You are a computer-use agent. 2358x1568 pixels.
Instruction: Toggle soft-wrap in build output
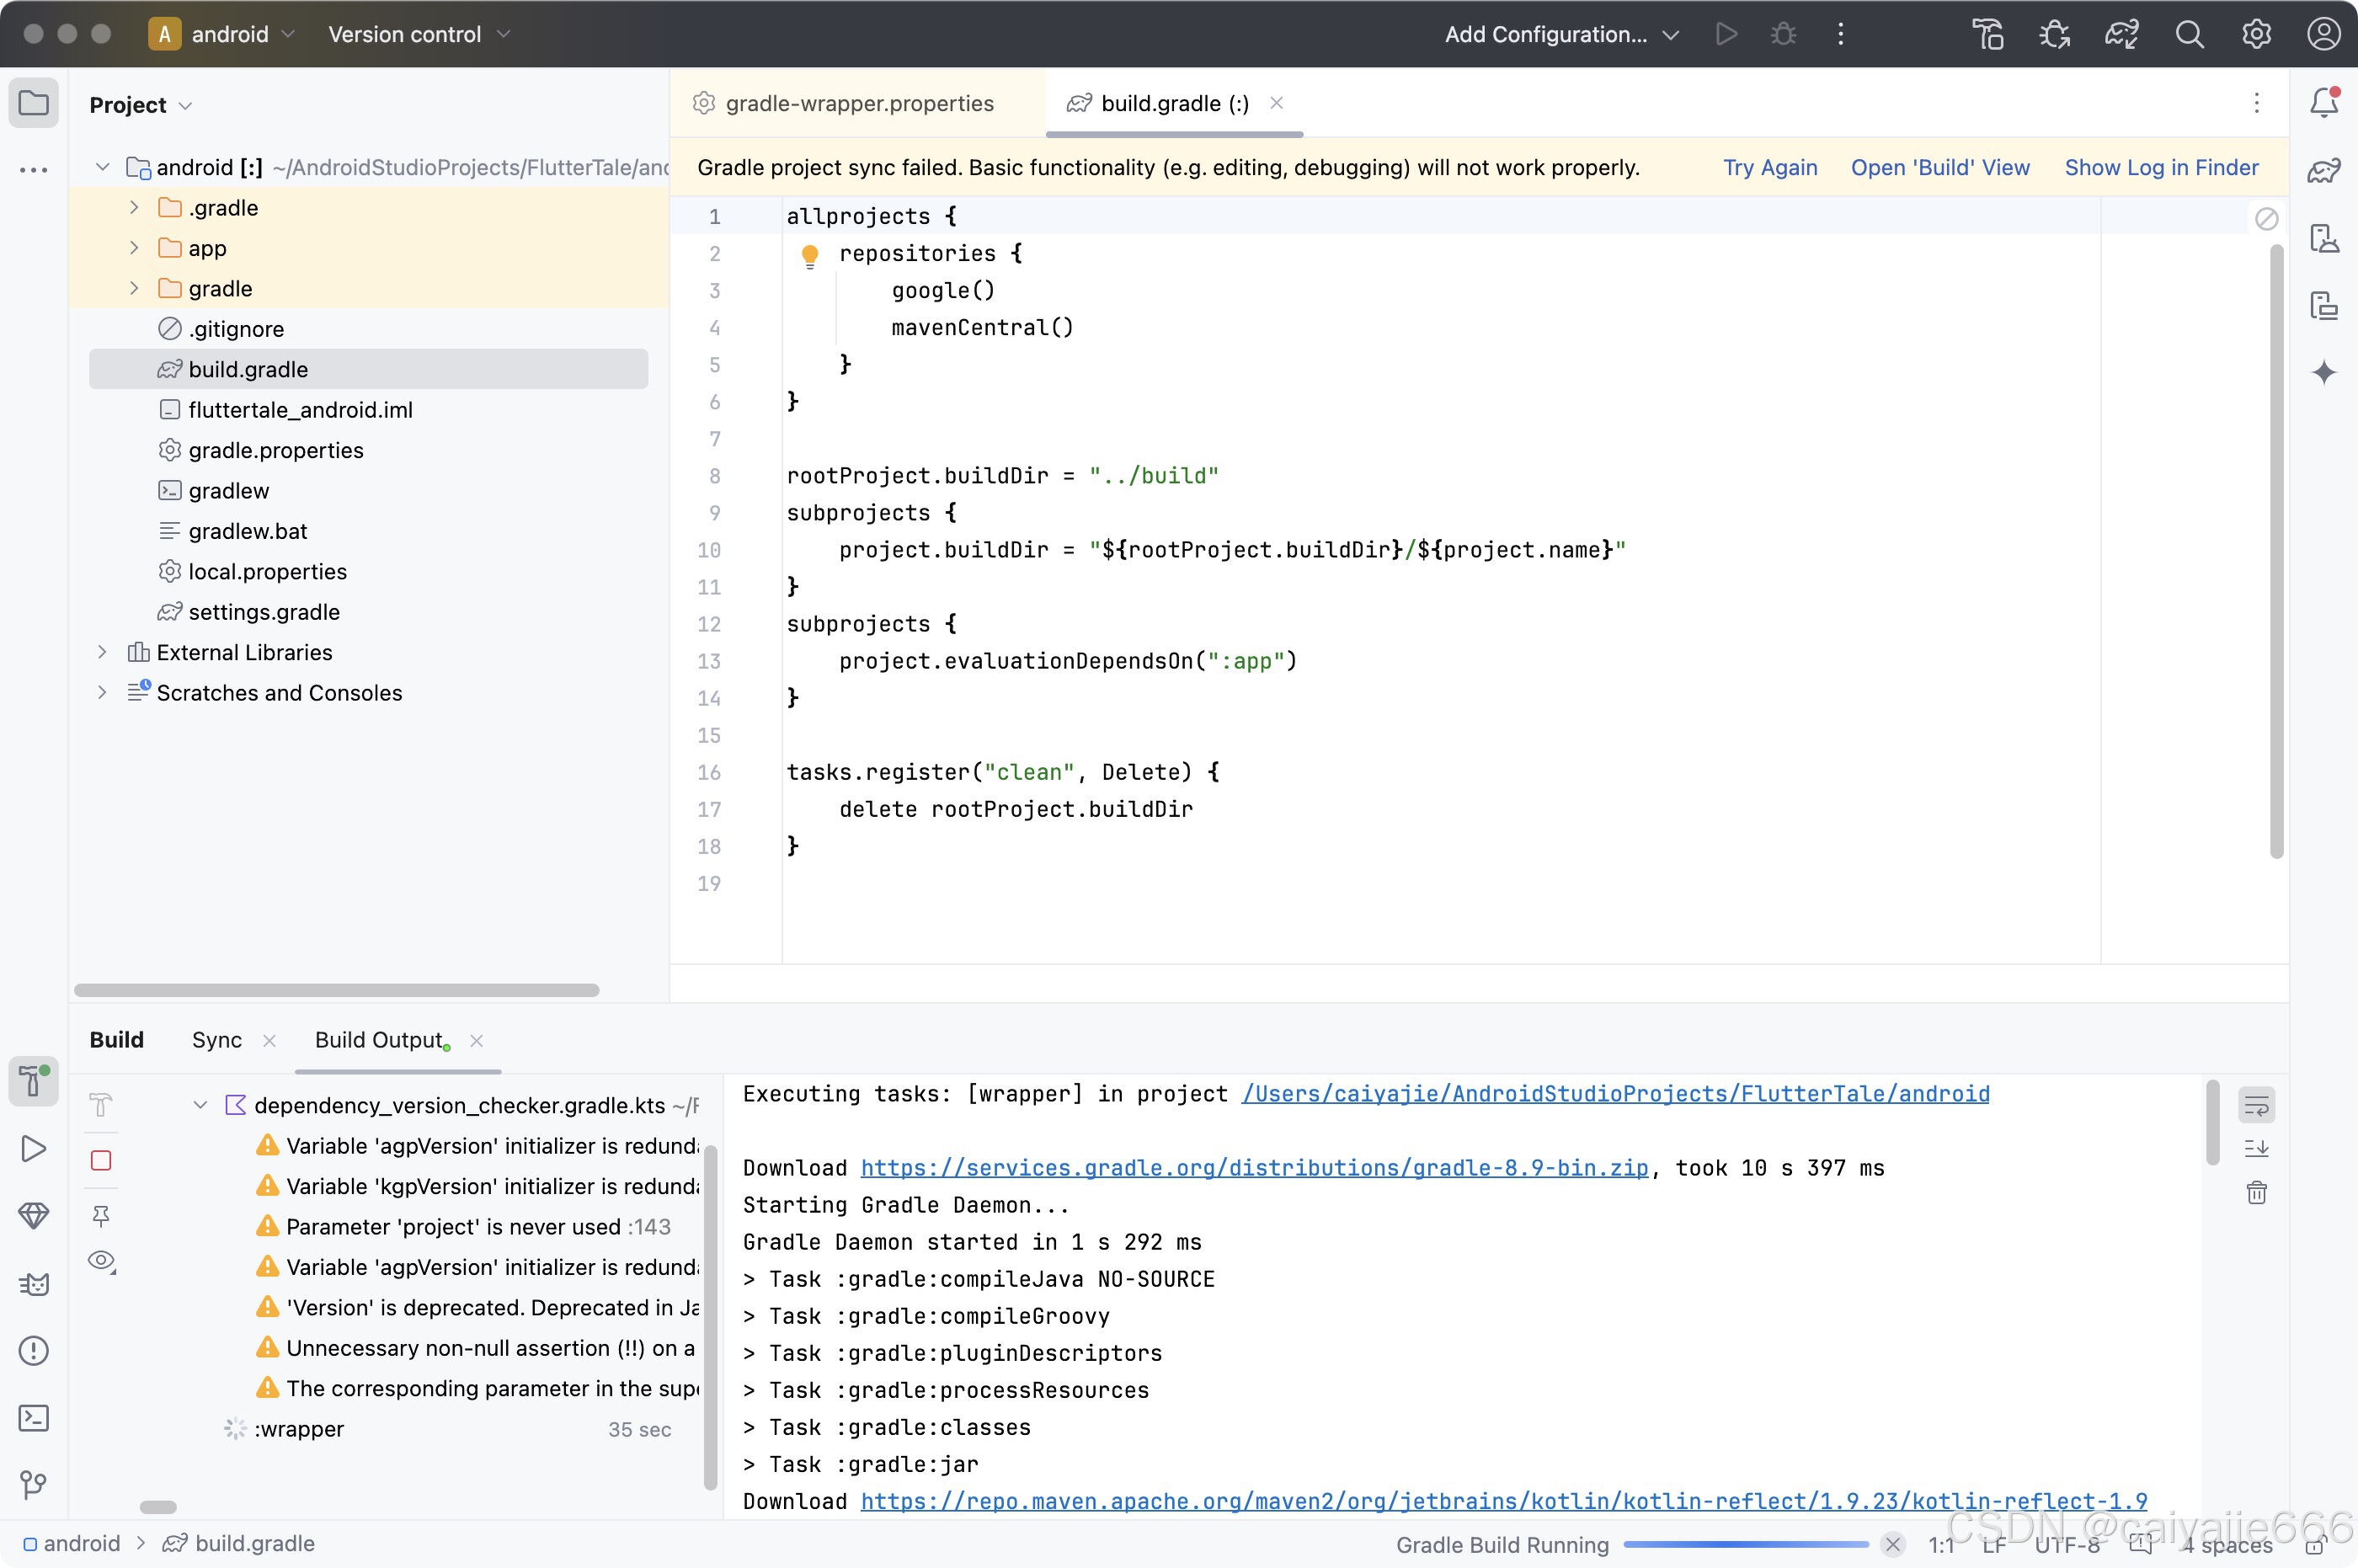click(2256, 1105)
